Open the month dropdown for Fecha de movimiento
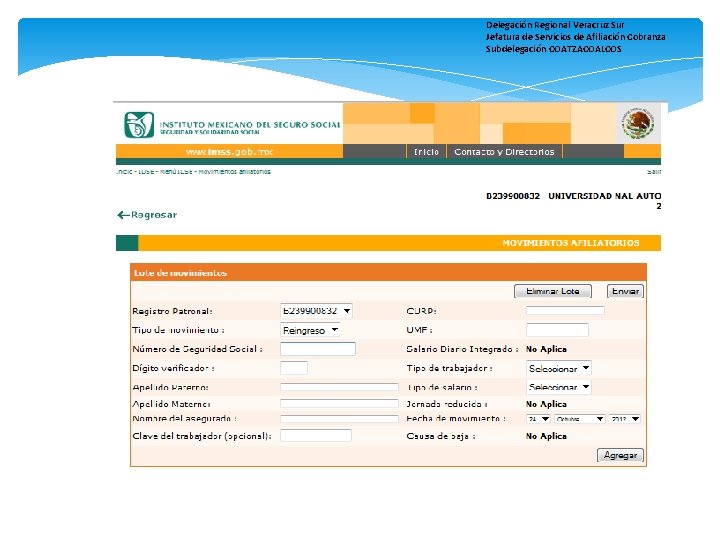The image size is (720, 540). [579, 419]
